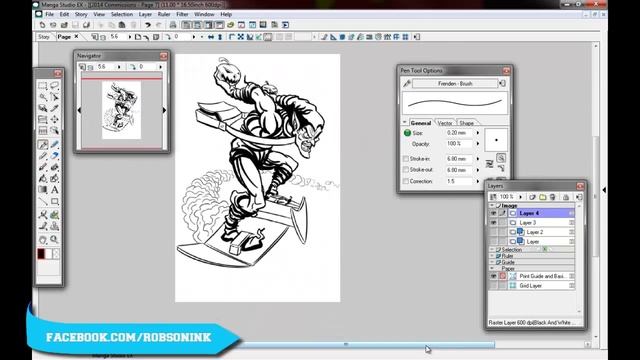Click the New Folder icon in the Layers panel
Image resolution: width=640 pixels, height=360 pixels.
542,197
